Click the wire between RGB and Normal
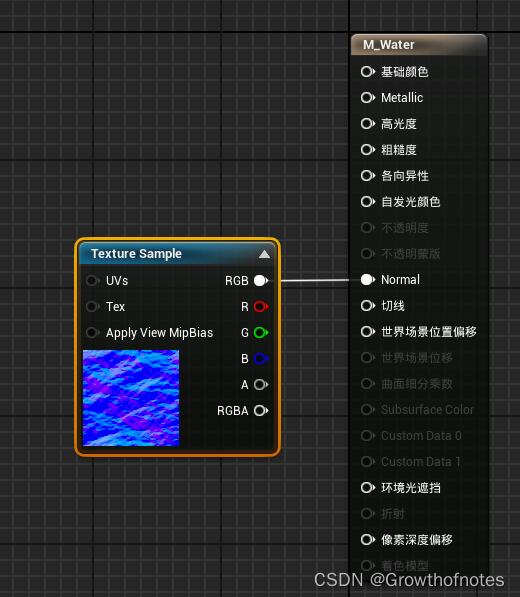Screen dimensions: 520x597 tap(315, 281)
